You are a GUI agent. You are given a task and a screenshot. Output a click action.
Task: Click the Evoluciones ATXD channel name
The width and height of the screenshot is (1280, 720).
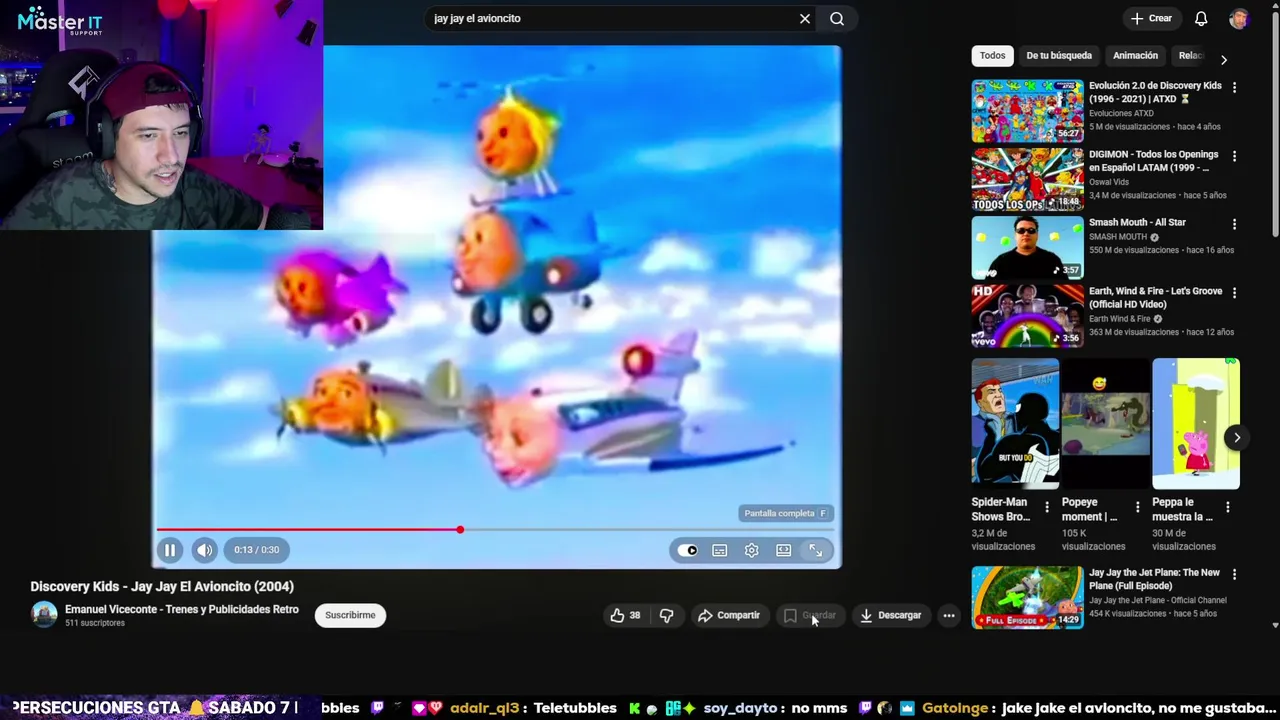click(x=1121, y=113)
